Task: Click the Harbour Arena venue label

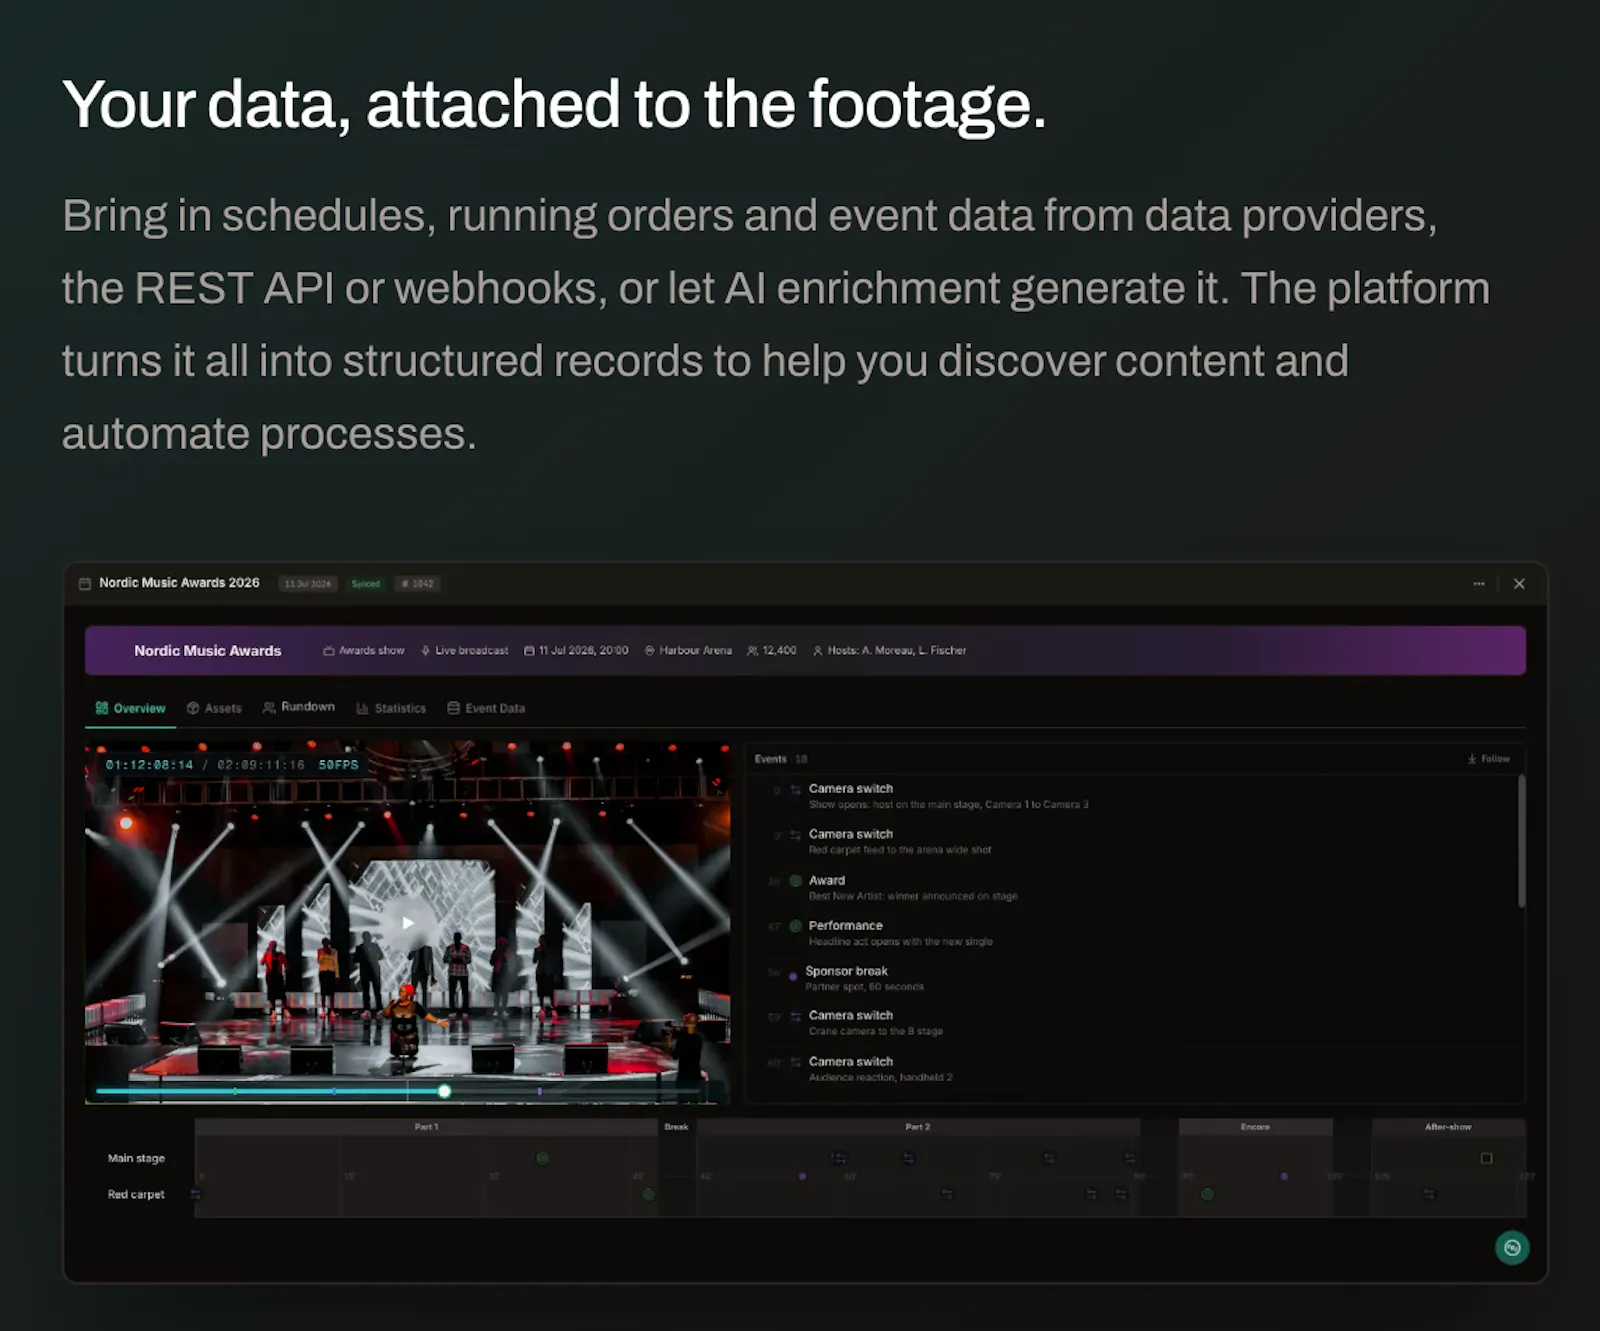Action: 688,650
